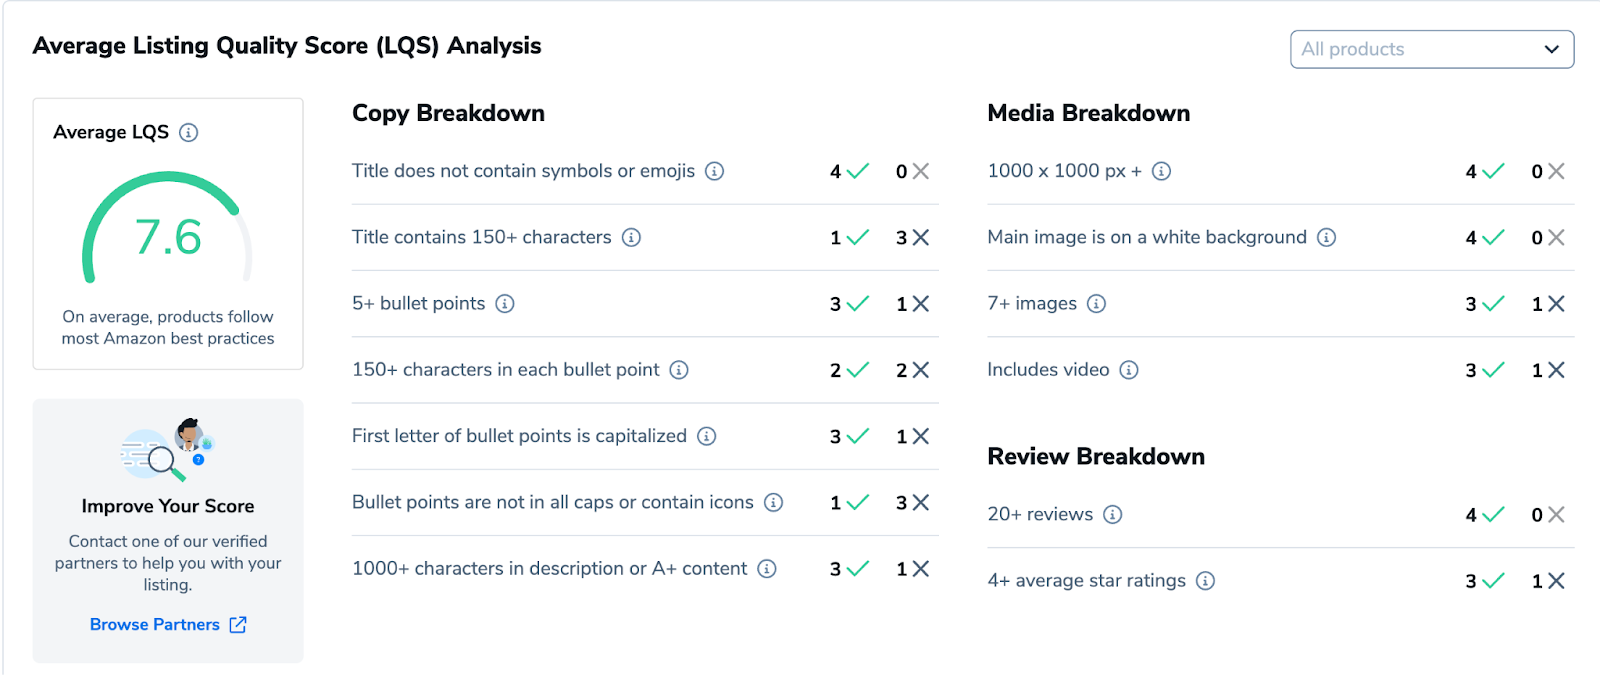Click info icon beside Title contains 150+ characters
Image resolution: width=1600 pixels, height=675 pixels.
click(x=631, y=237)
